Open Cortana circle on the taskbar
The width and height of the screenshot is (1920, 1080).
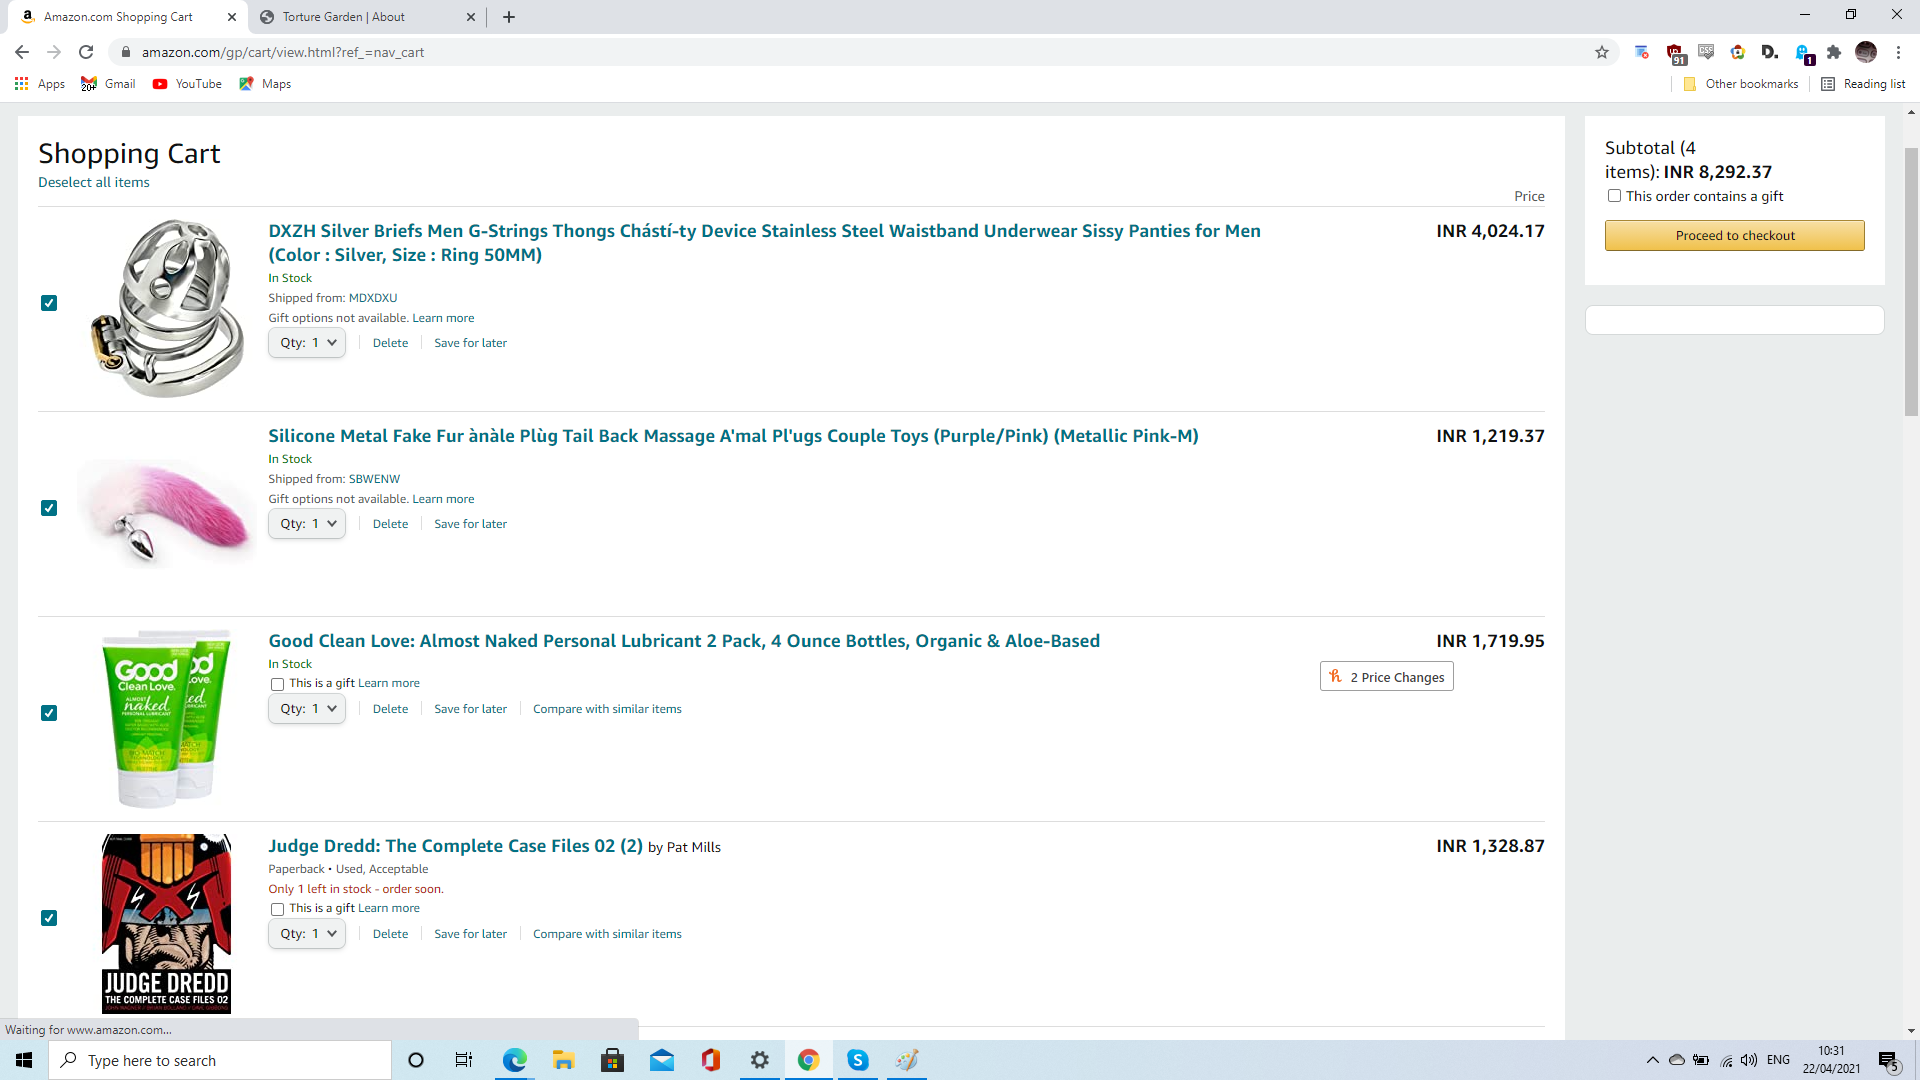pyautogui.click(x=416, y=1060)
